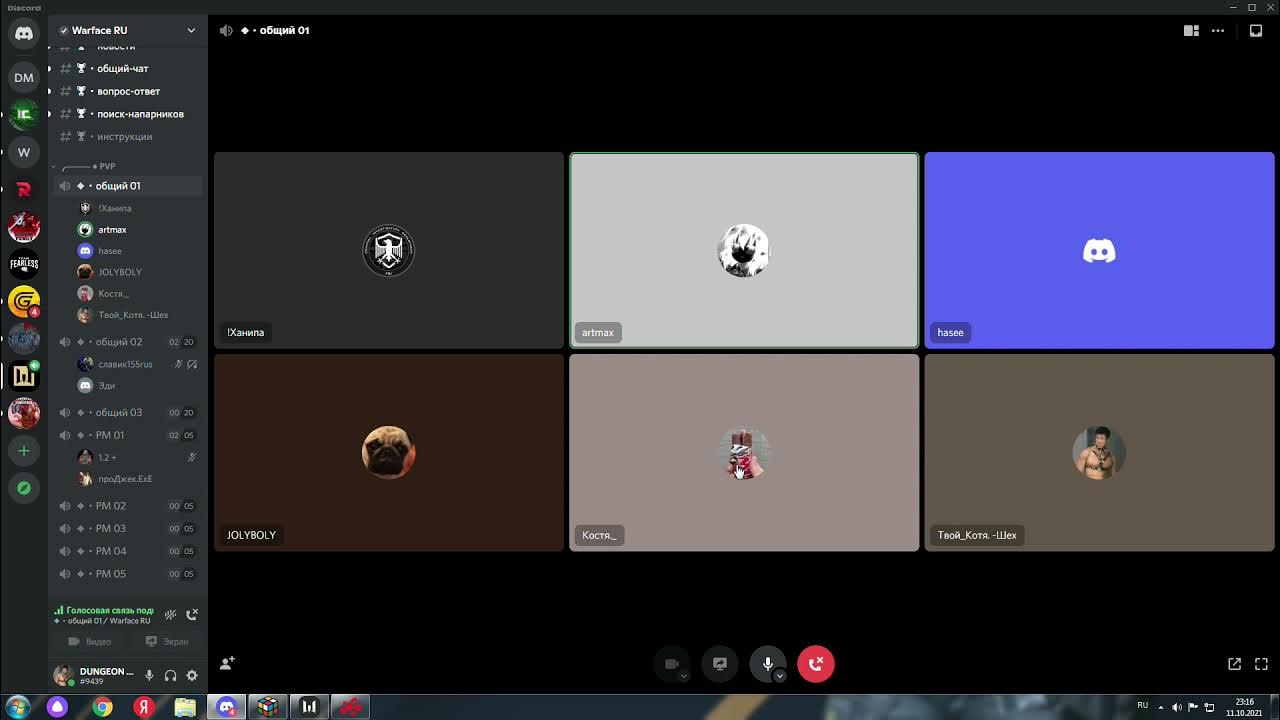Open Google Chrome from taskbar

pos(103,707)
